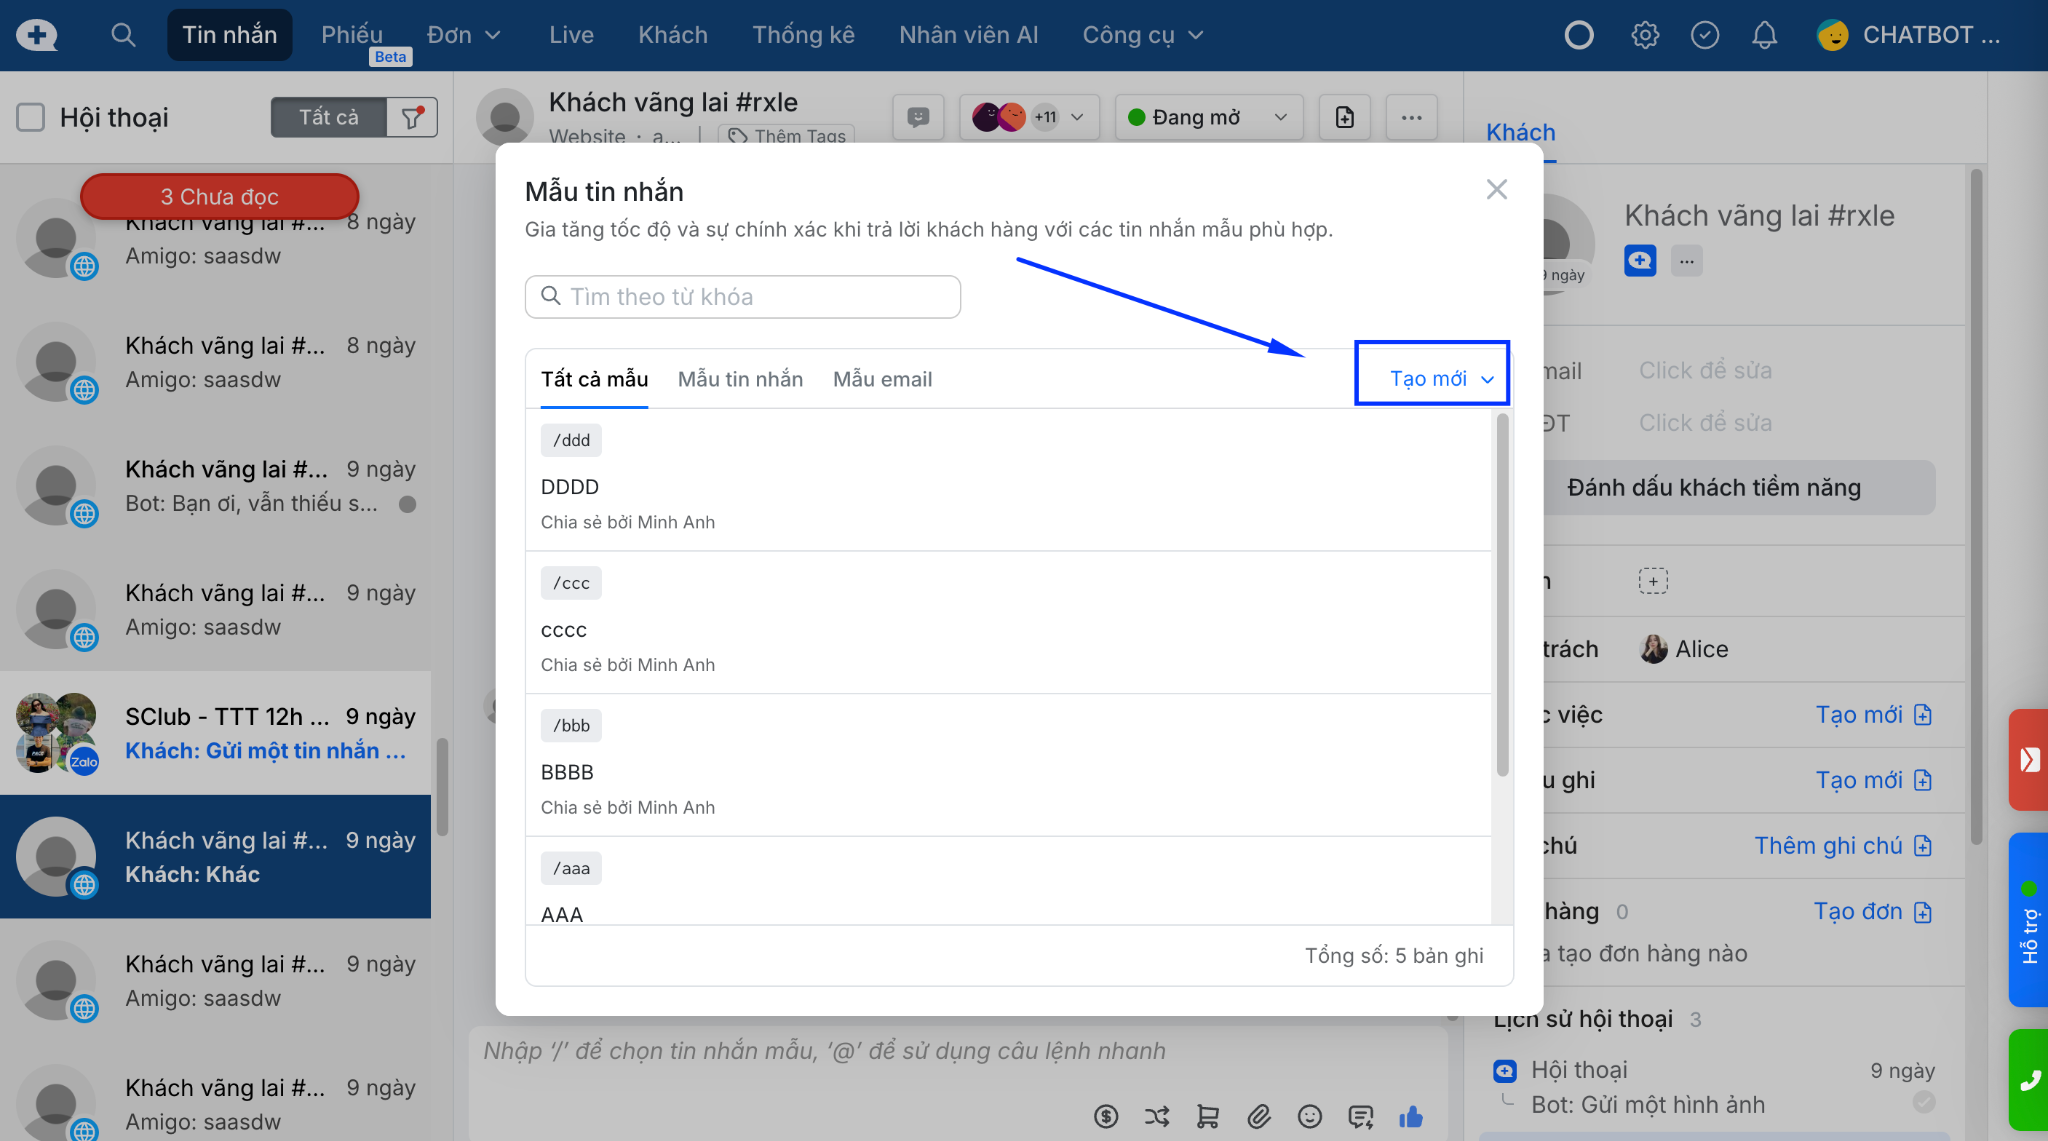The height and width of the screenshot is (1141, 2048).
Task: Open the settings gear icon
Action: click(x=1644, y=35)
